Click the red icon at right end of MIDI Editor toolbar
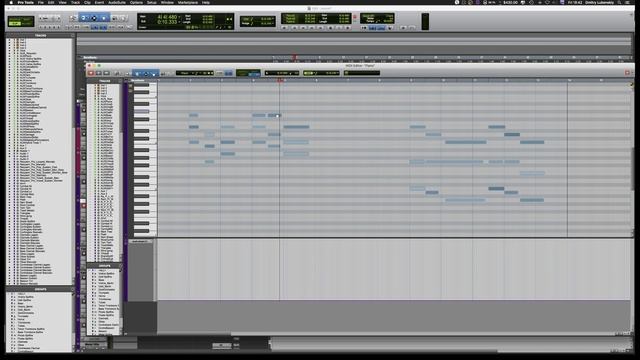 click(x=627, y=73)
